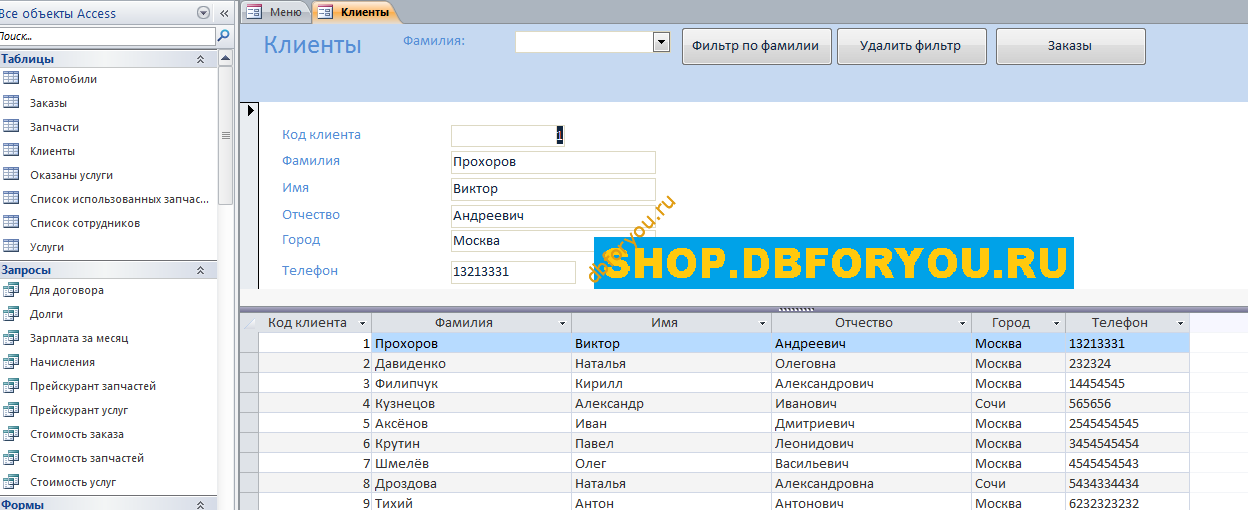Select the datasheet cell Филипчук
This screenshot has height=510, width=1248.
coord(471,383)
